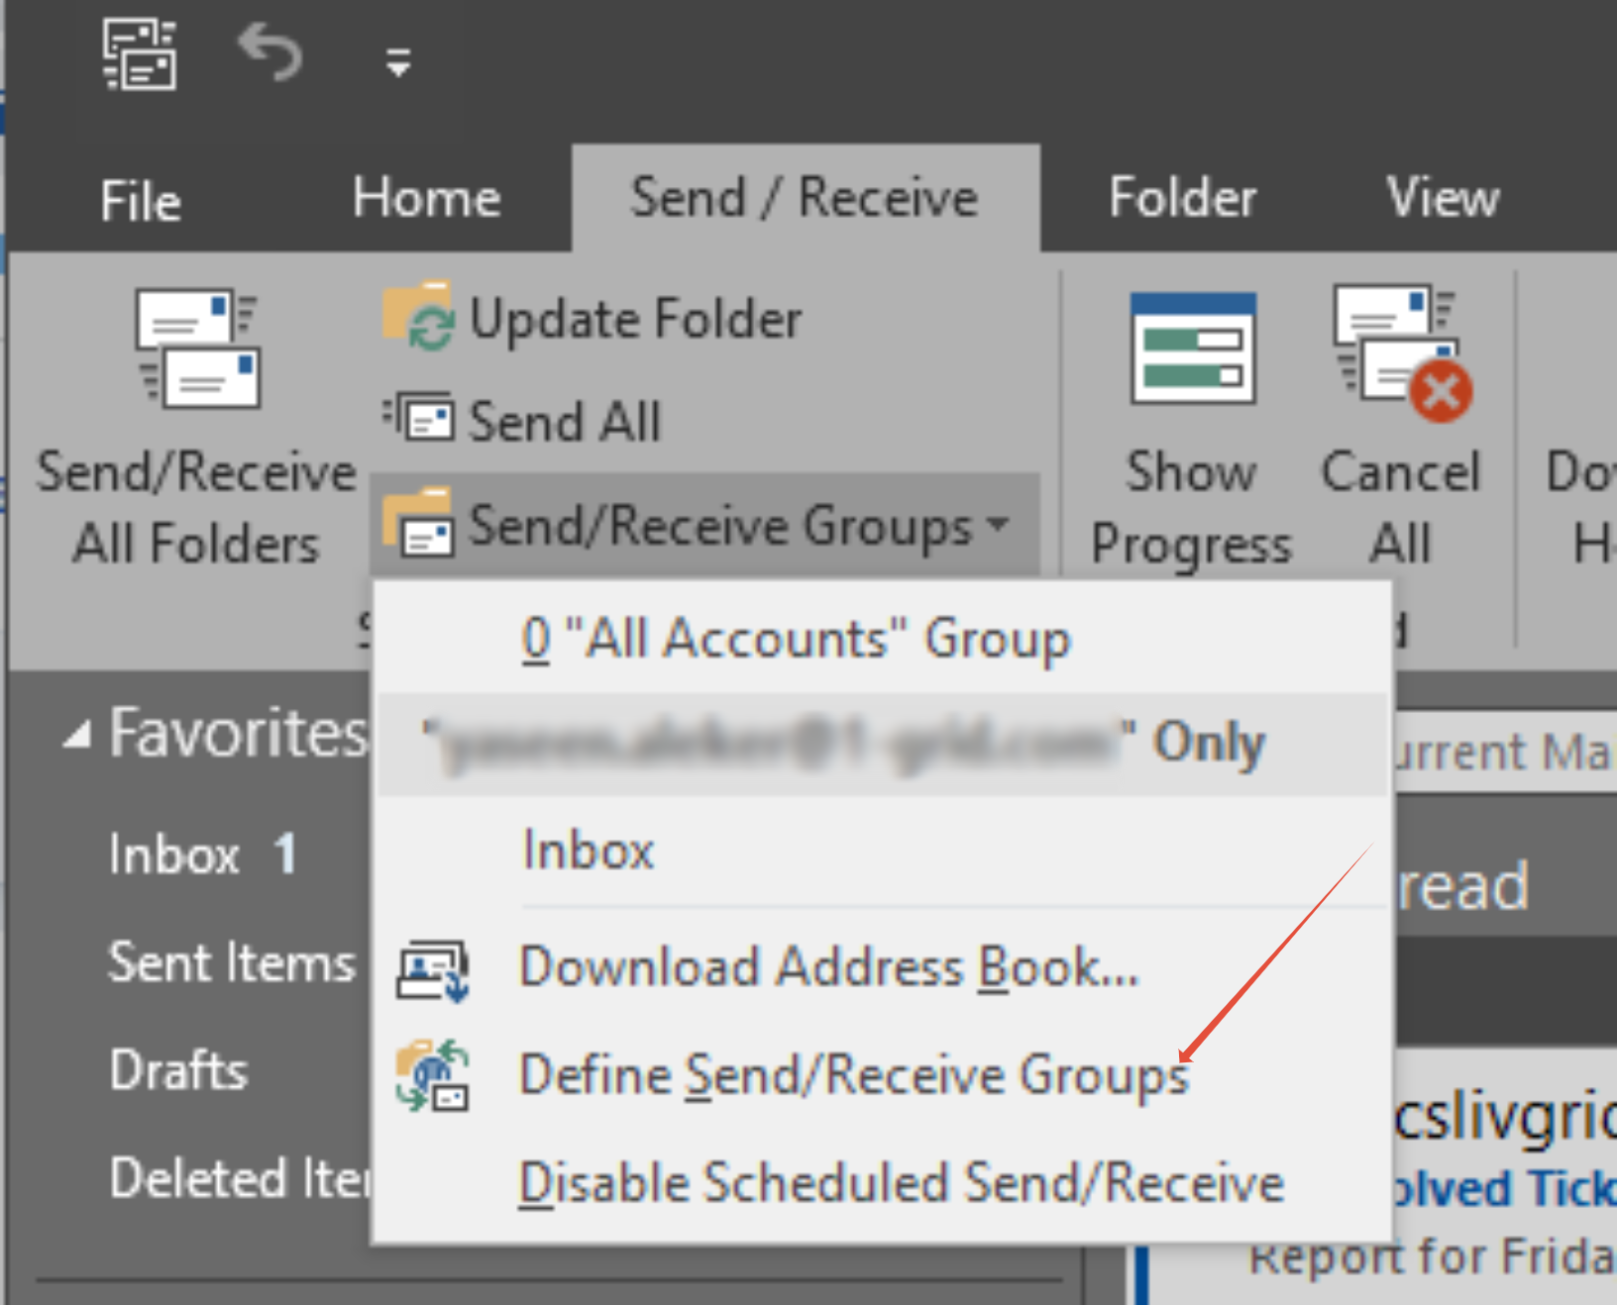Collapse the Send/Receive Groups dropdown arrow
This screenshot has width=1617, height=1305.
(x=998, y=523)
